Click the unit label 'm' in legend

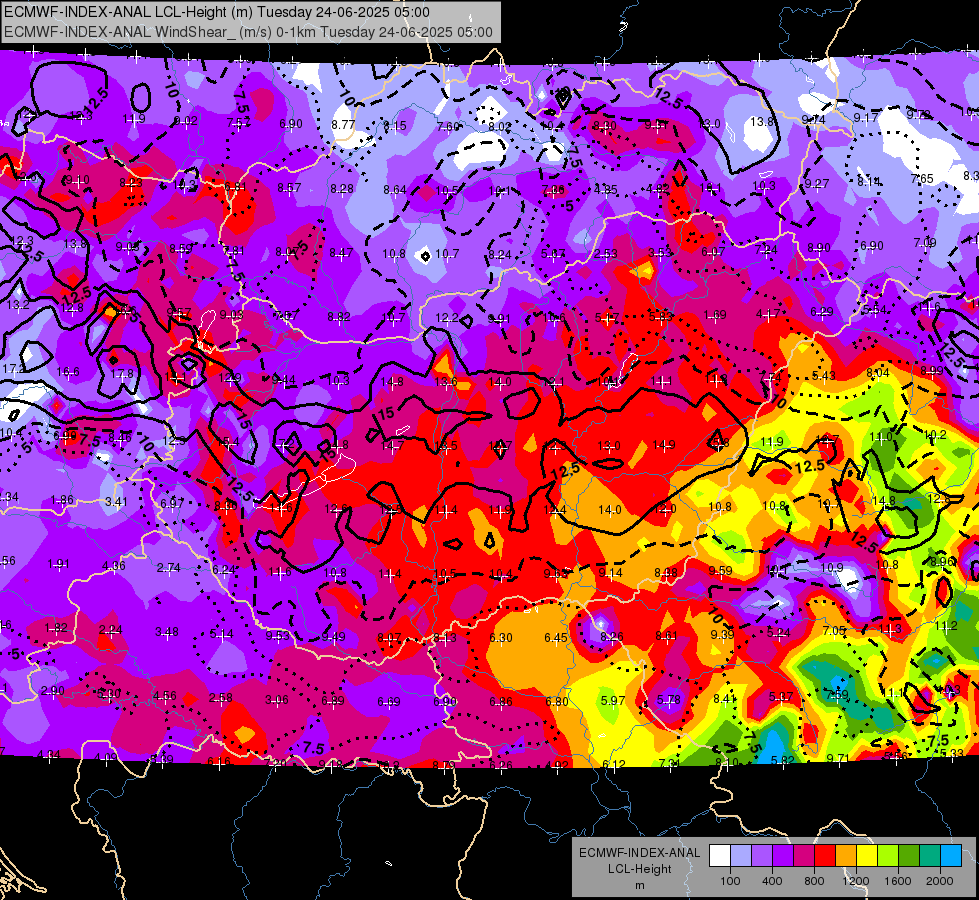click(x=639, y=885)
